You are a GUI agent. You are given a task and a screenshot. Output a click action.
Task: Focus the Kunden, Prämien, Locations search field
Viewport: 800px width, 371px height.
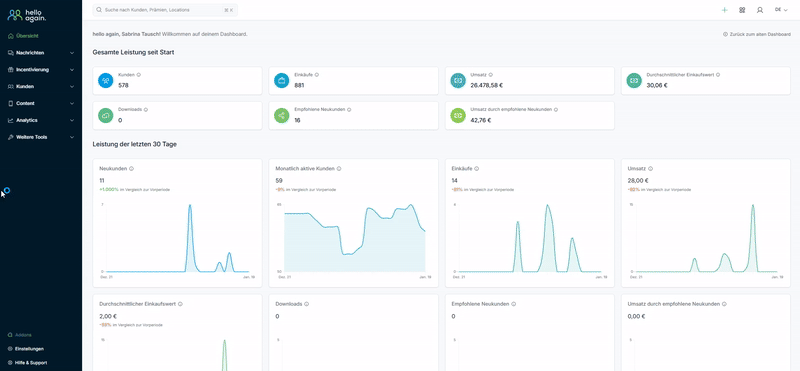[165, 10]
